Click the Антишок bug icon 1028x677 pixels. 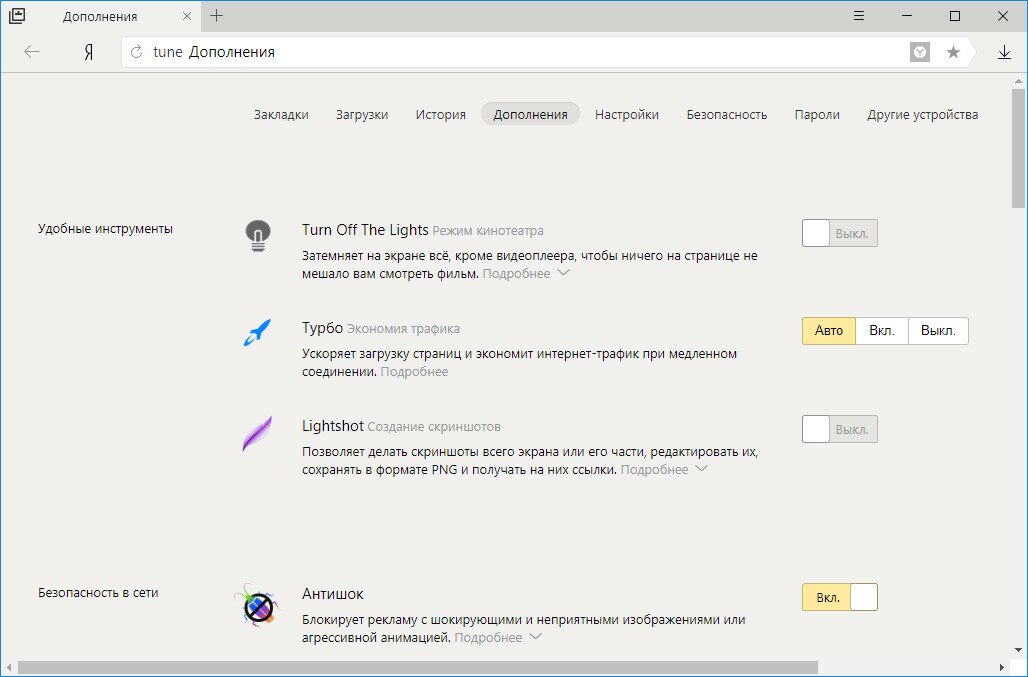[257, 606]
